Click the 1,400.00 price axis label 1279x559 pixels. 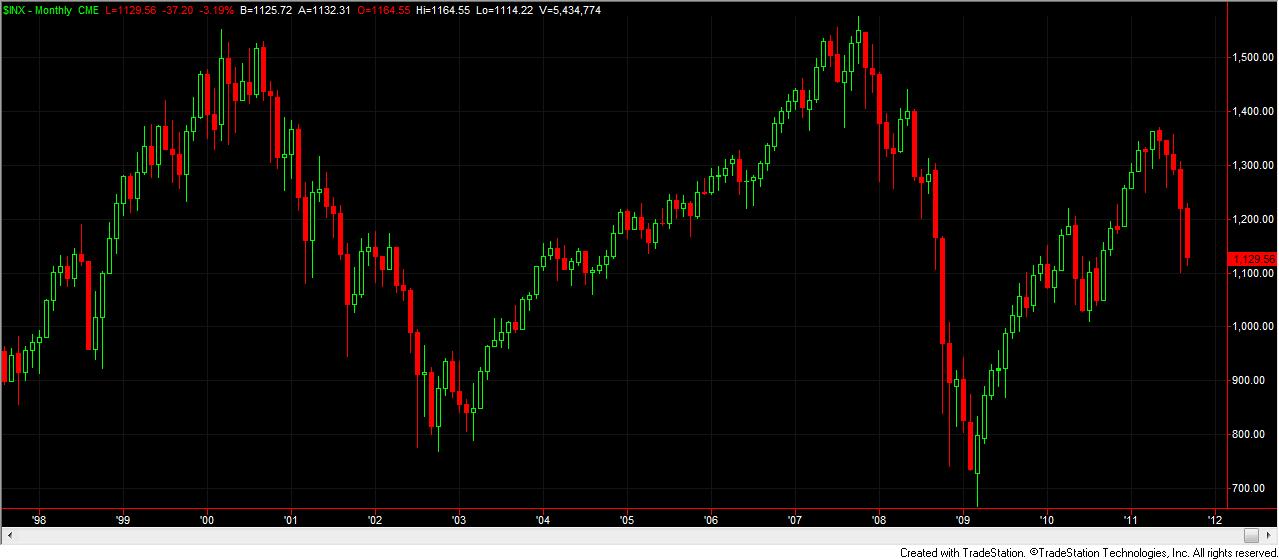point(1254,111)
